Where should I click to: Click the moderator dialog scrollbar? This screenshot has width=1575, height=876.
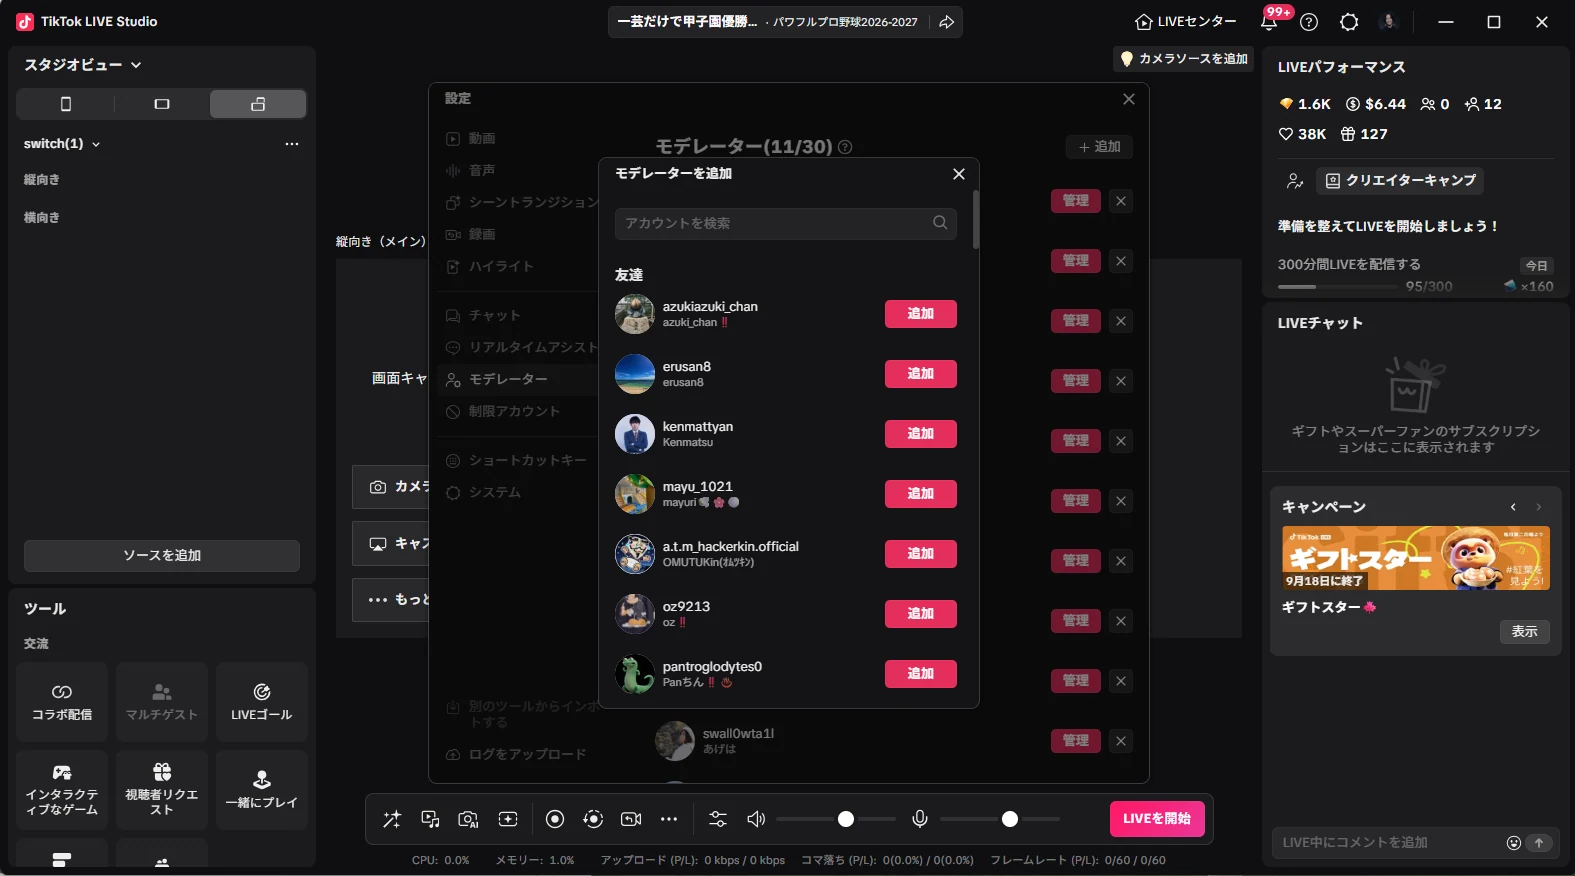pyautogui.click(x=976, y=219)
